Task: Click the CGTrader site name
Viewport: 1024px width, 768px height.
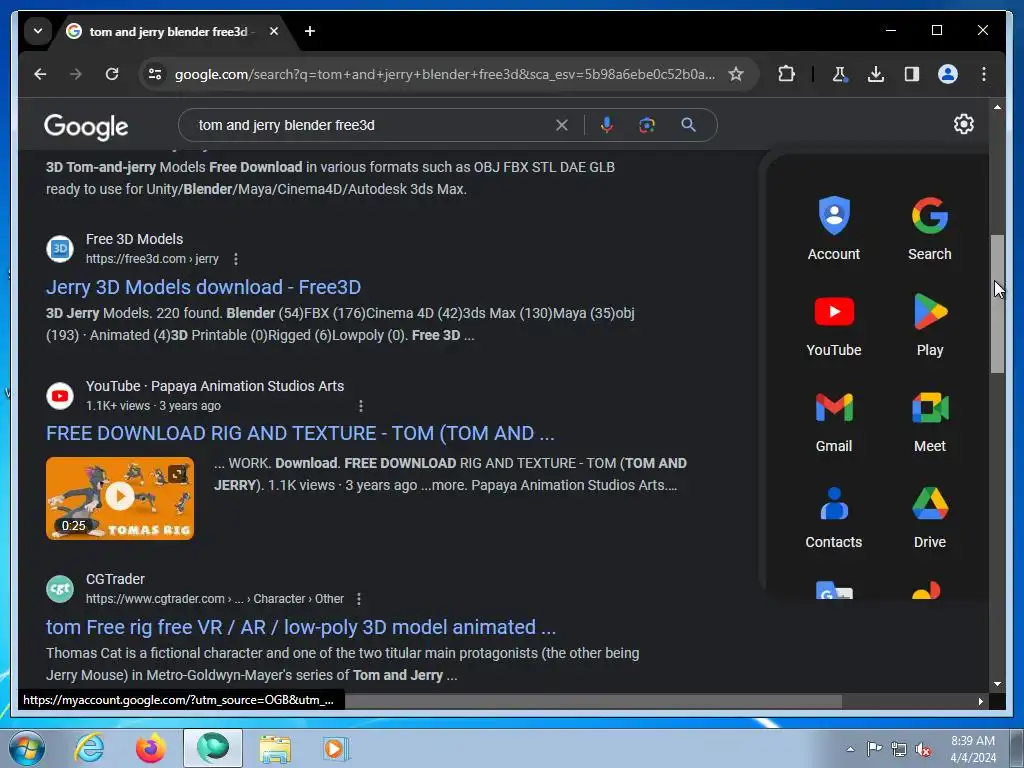Action: click(115, 579)
